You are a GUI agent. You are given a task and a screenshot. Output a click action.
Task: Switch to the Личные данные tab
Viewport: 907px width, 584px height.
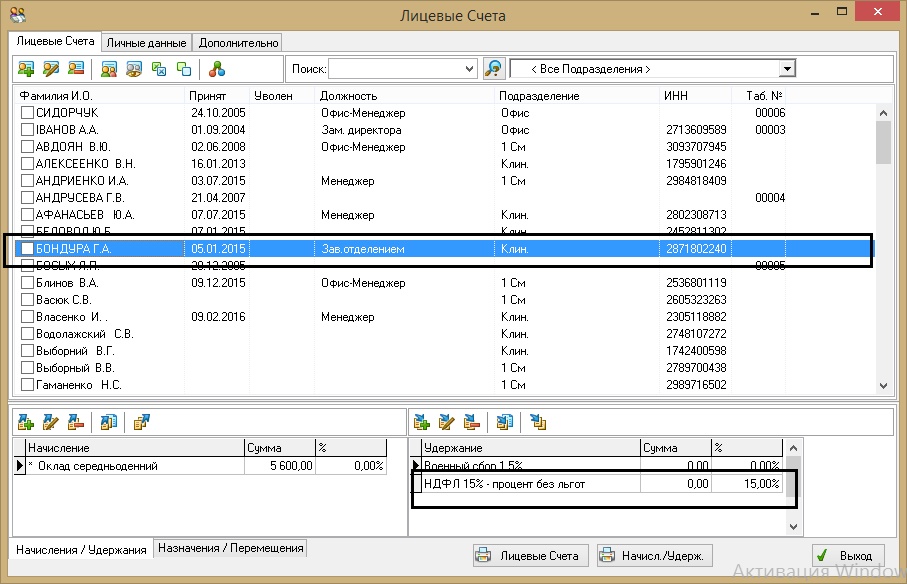pos(147,43)
